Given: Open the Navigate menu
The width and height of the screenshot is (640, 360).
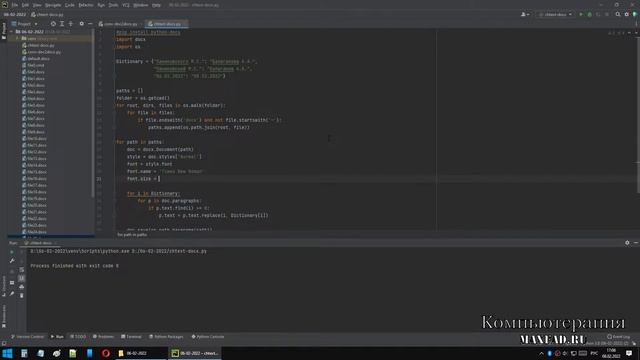Looking at the screenshot, I should [x=53, y=5].
